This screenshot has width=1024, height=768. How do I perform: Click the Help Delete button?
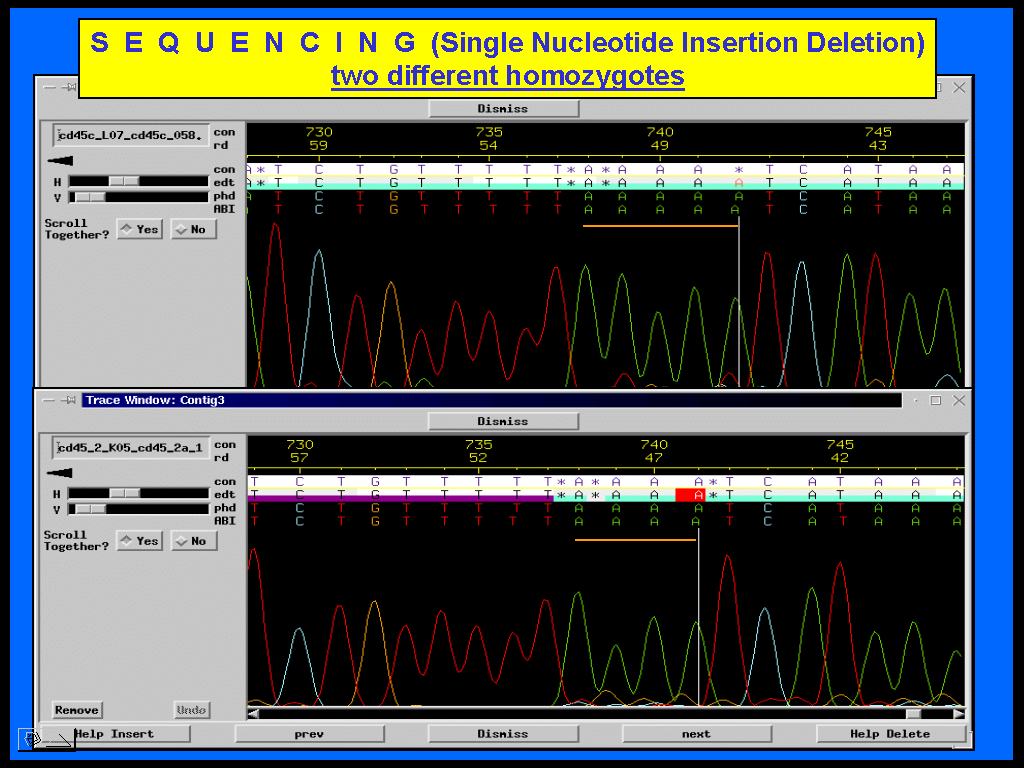pyautogui.click(x=890, y=734)
